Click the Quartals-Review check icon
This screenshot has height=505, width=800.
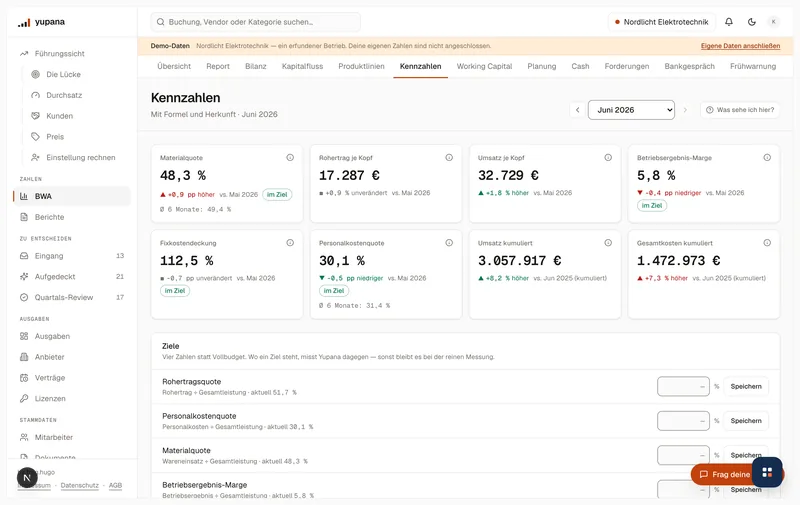[x=24, y=297]
